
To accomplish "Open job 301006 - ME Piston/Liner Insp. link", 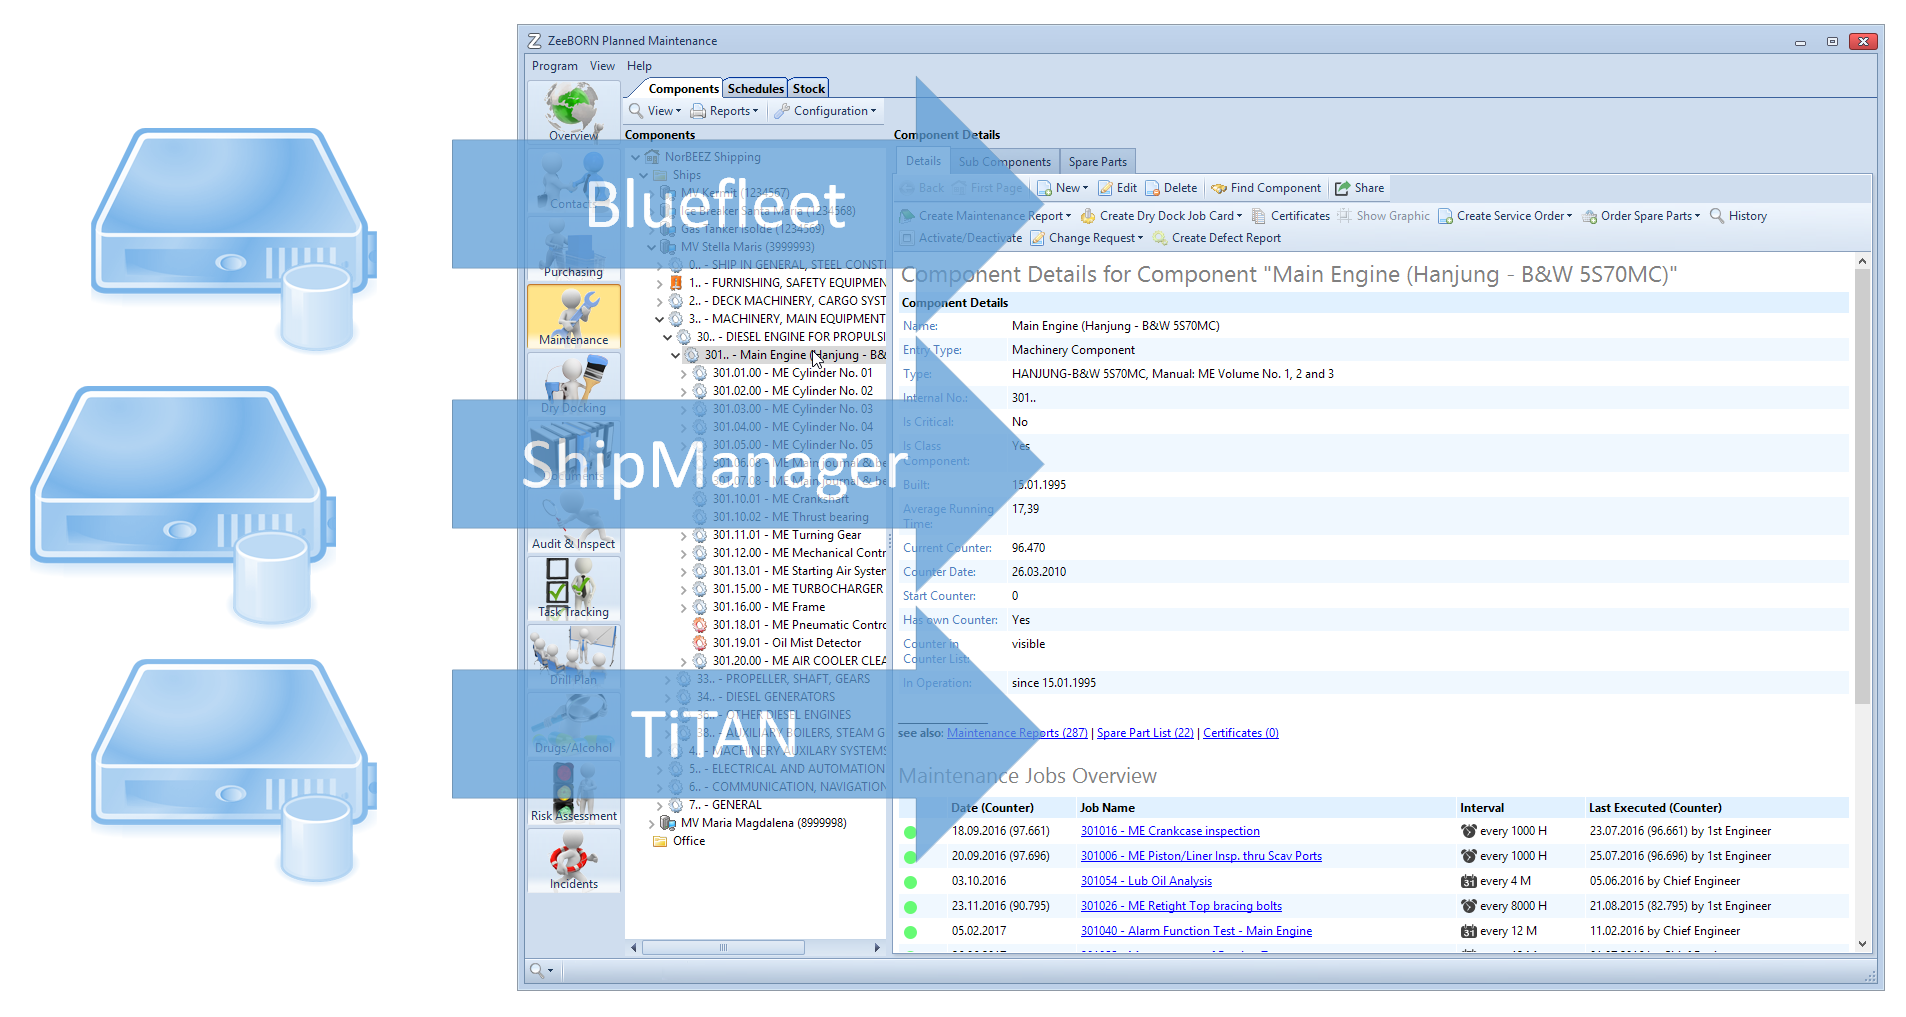I will [1201, 856].
